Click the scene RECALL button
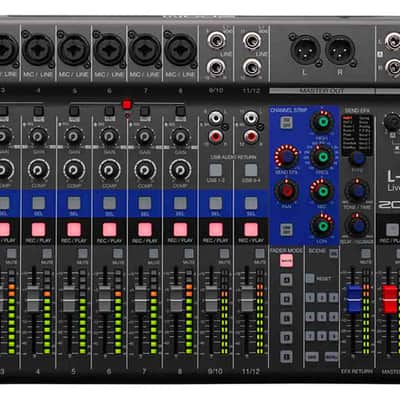This screenshot has height=400, width=400. point(332,357)
